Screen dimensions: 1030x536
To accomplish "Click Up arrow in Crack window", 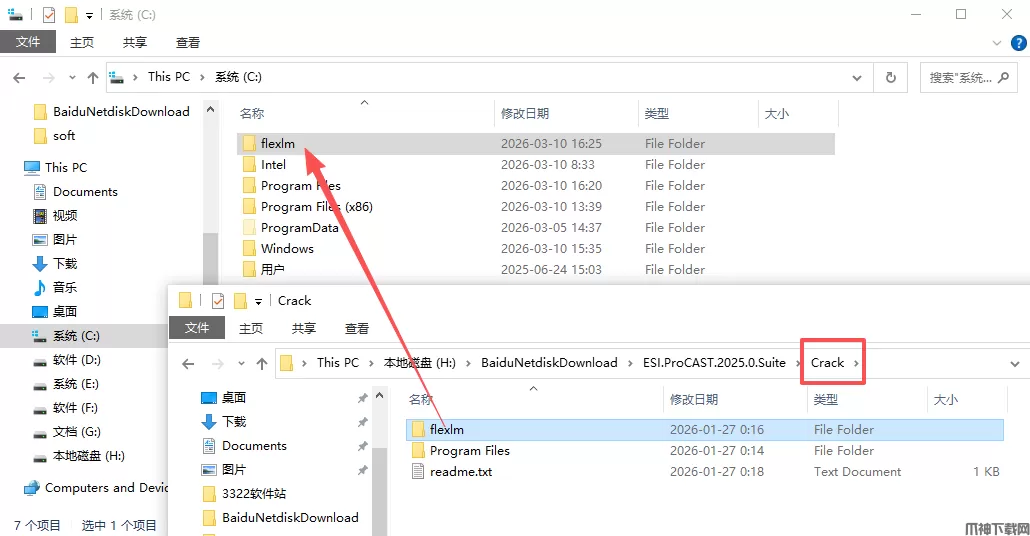I will pyautogui.click(x=262, y=363).
